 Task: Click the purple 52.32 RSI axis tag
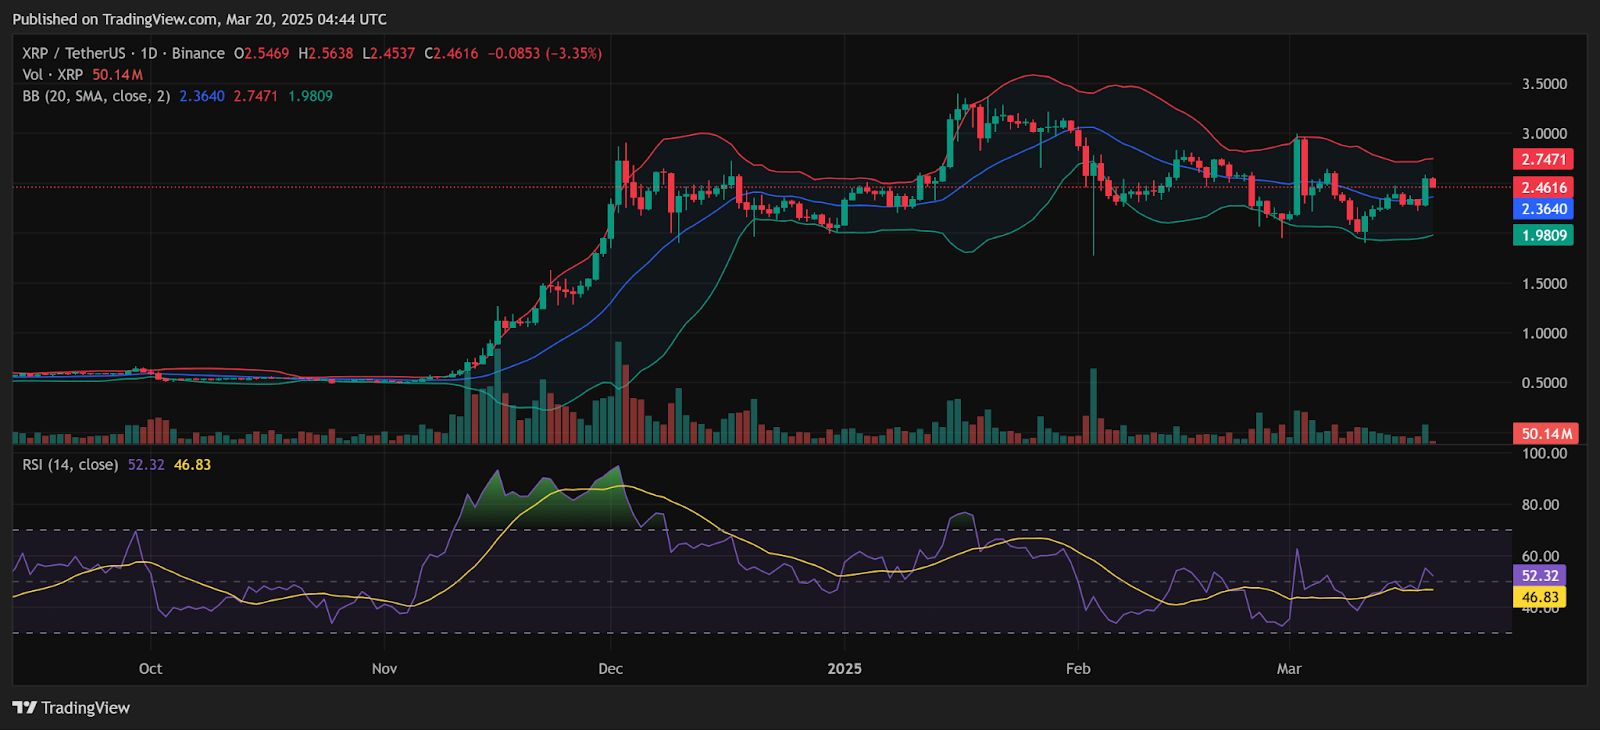pyautogui.click(x=1540, y=576)
